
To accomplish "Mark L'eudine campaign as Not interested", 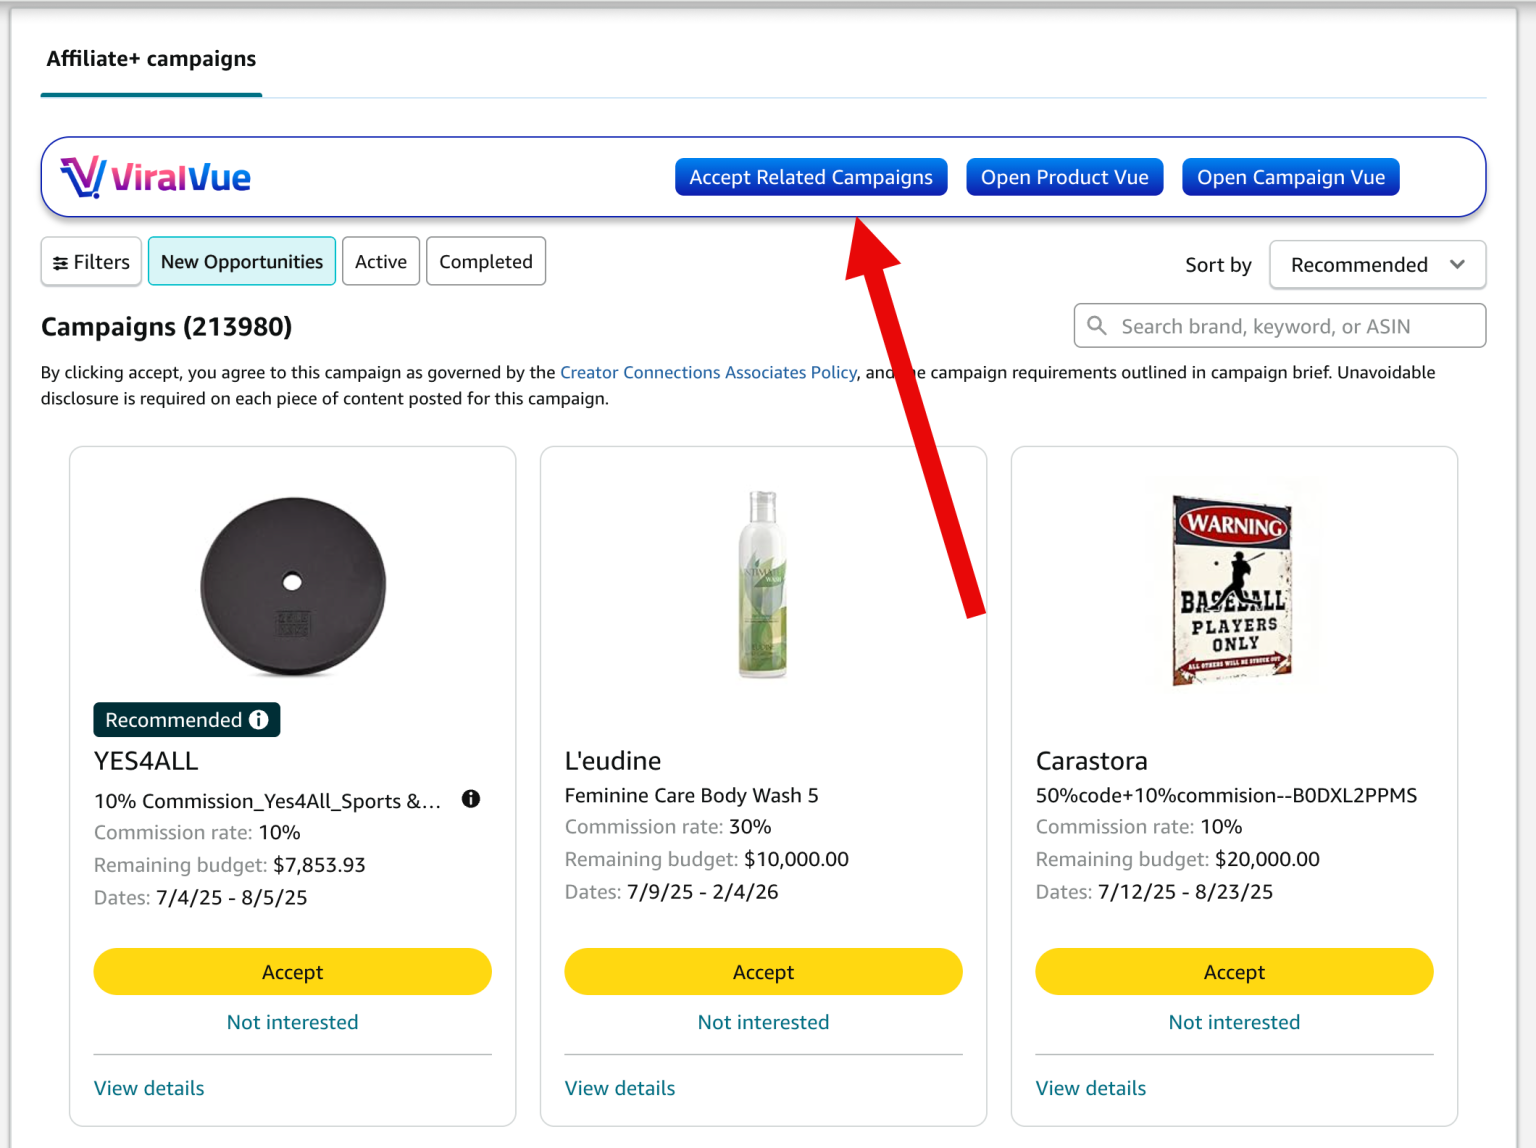I will coord(763,1021).
